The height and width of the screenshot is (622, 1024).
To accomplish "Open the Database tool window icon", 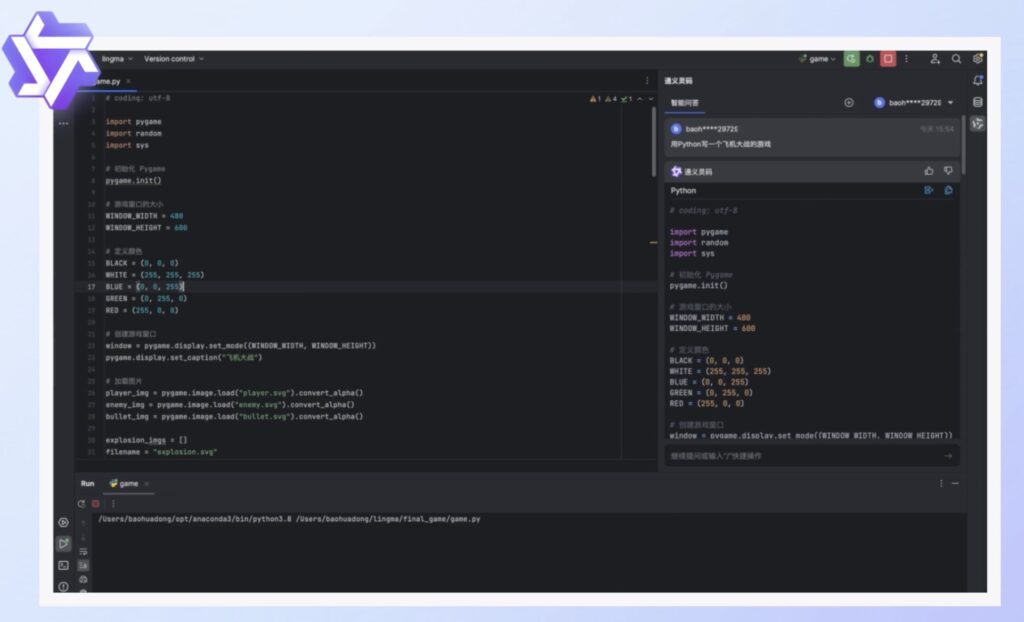I will [x=978, y=101].
